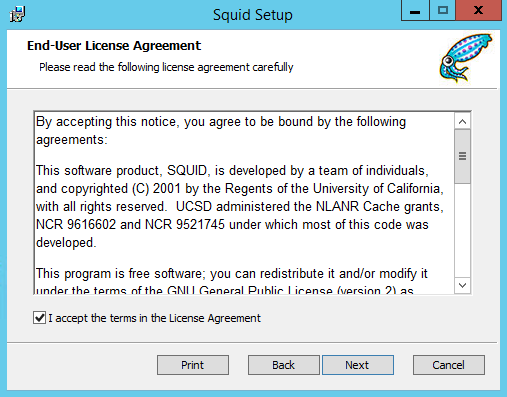
Task: Maximize the Squid Setup window
Action: (x=442, y=11)
